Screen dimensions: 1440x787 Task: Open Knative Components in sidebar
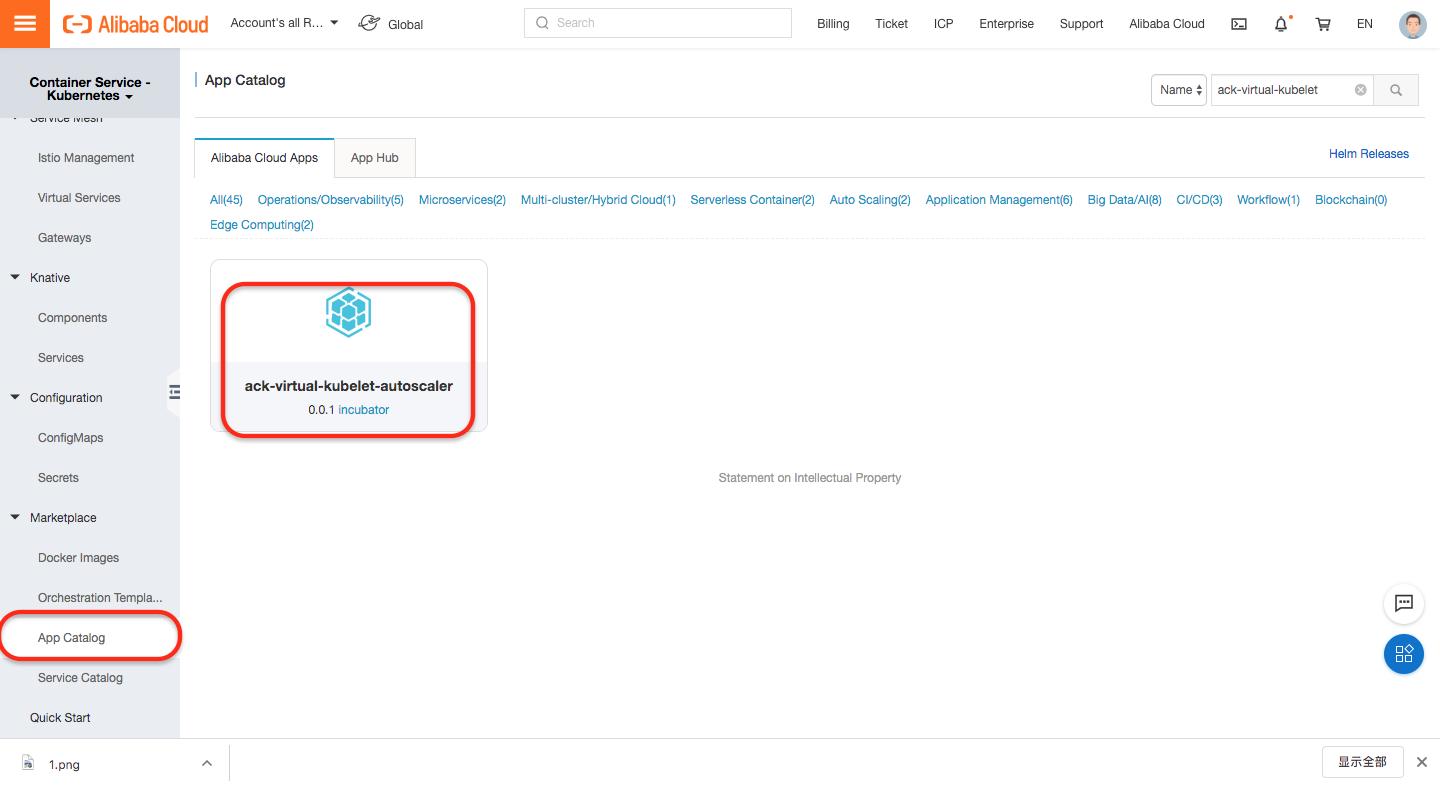tap(72, 318)
